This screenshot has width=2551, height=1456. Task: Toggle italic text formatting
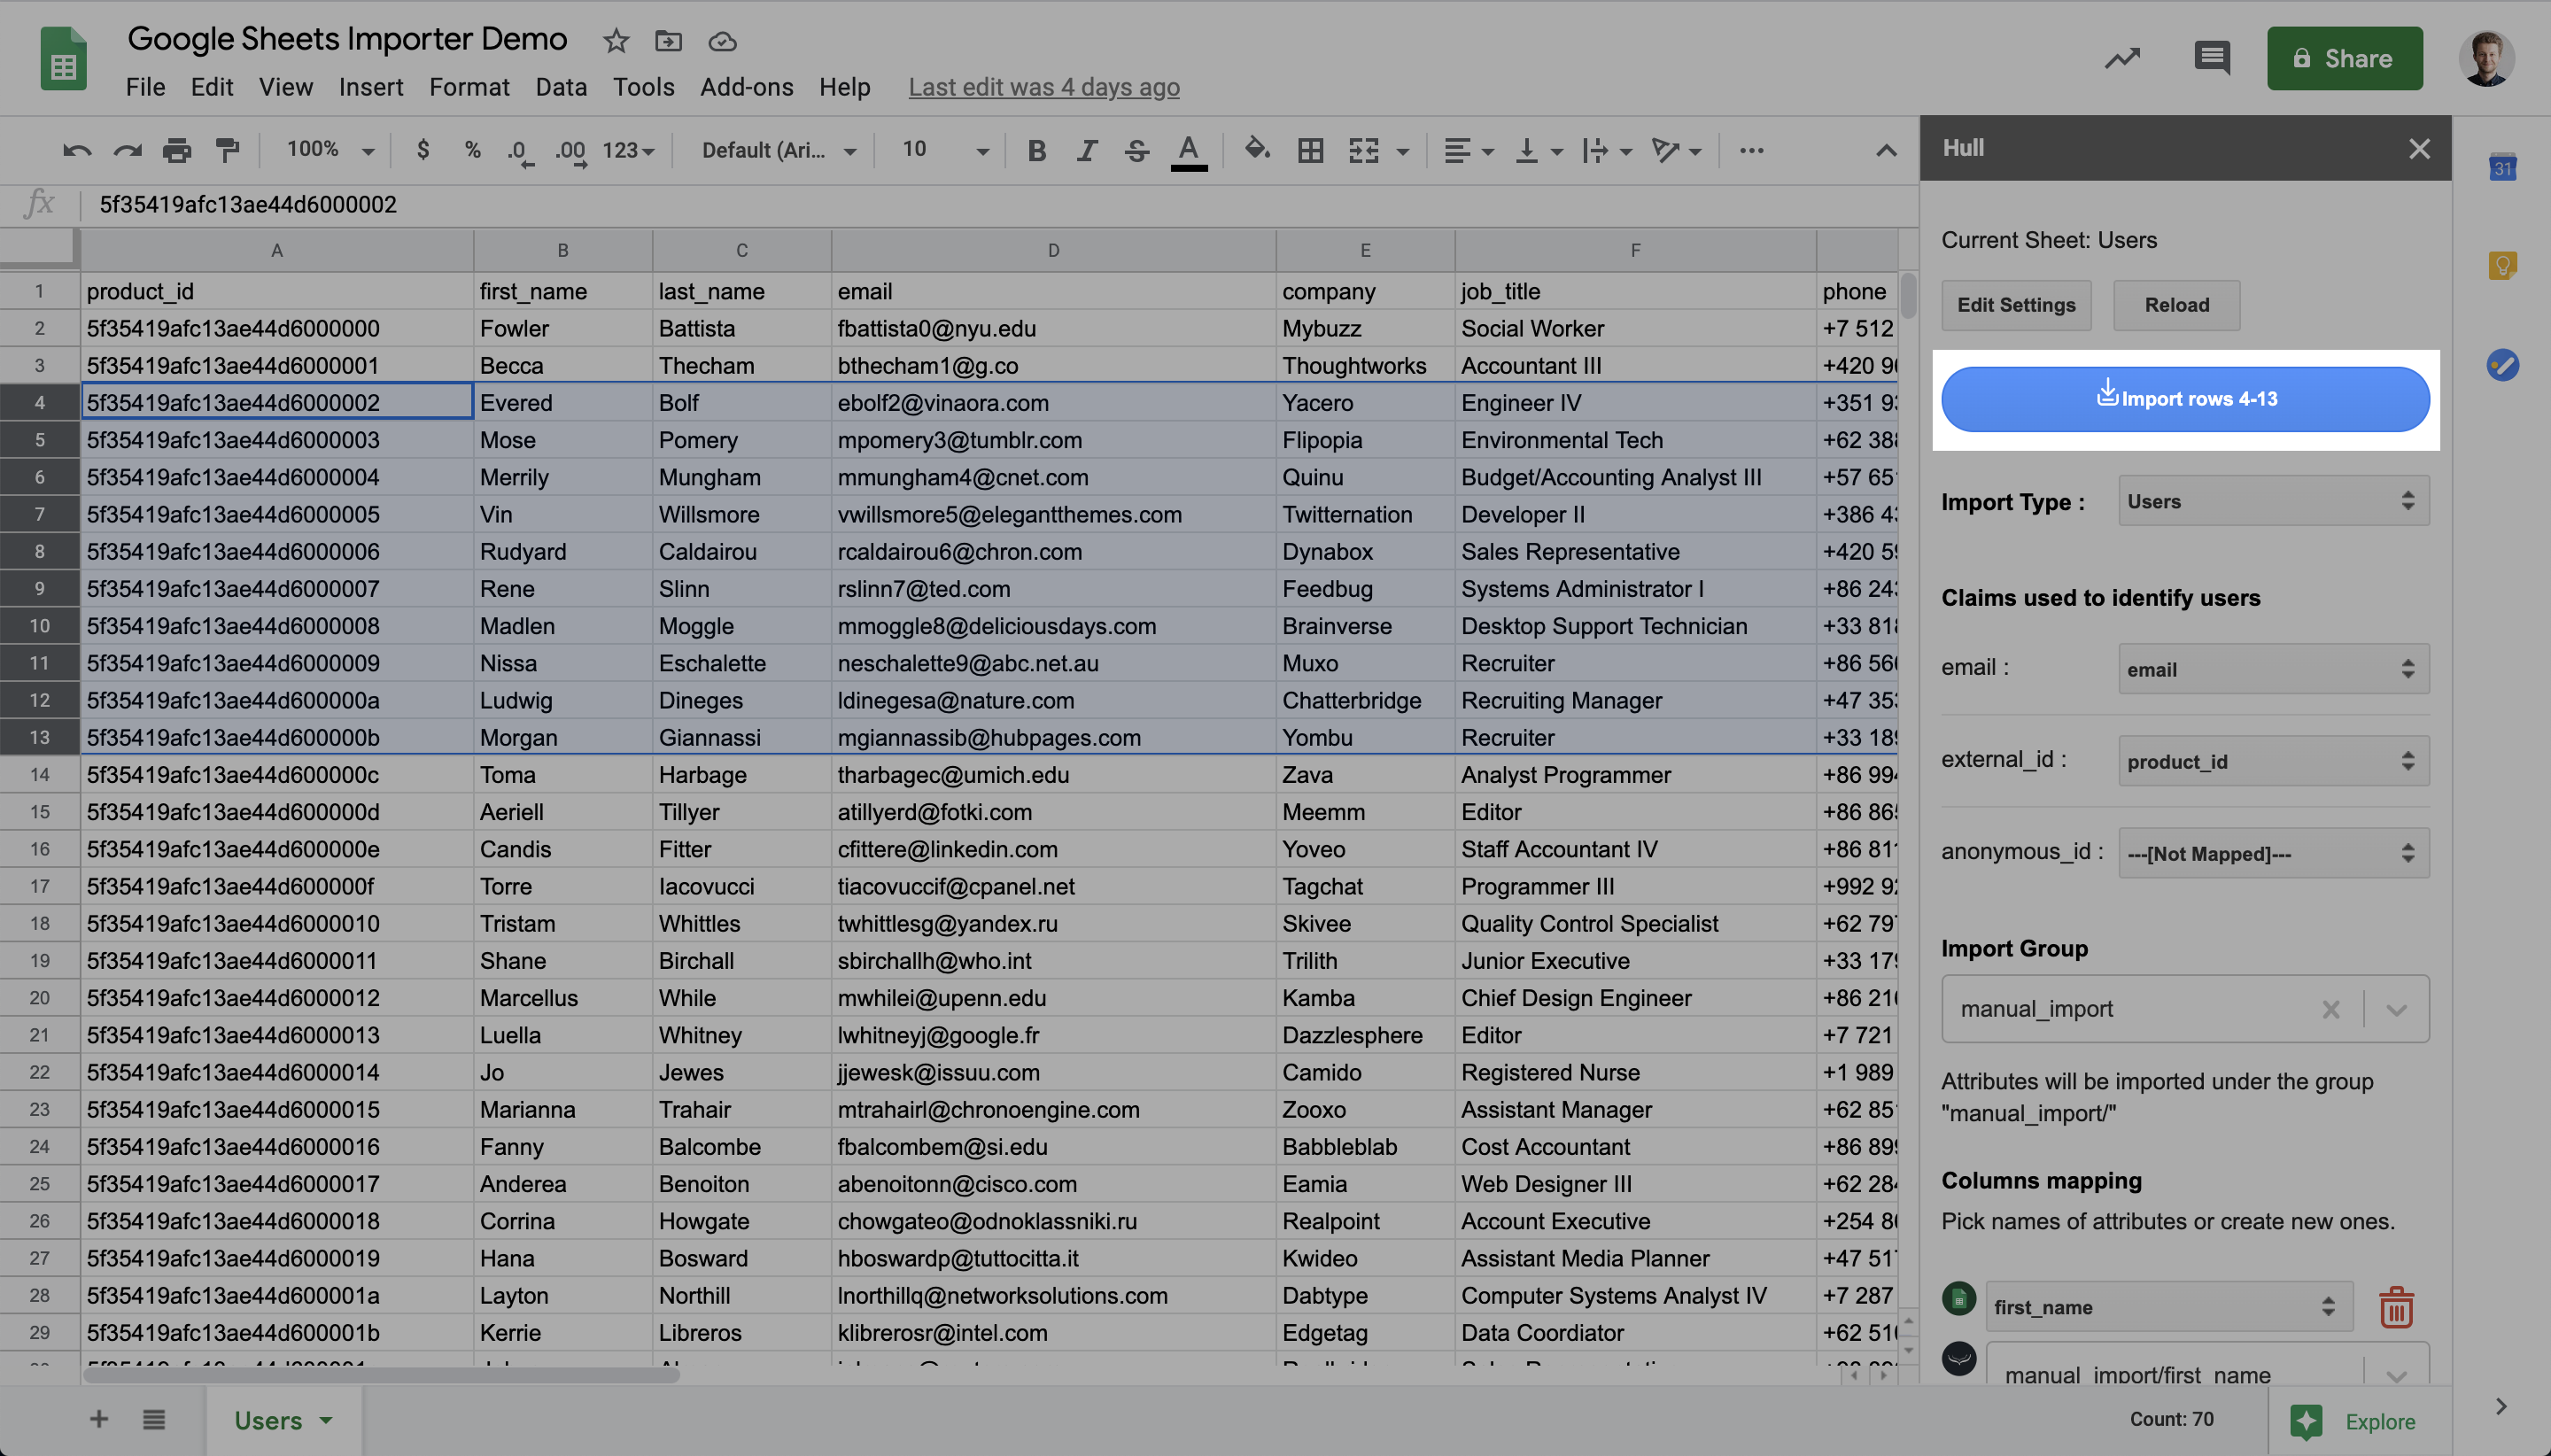click(1086, 151)
